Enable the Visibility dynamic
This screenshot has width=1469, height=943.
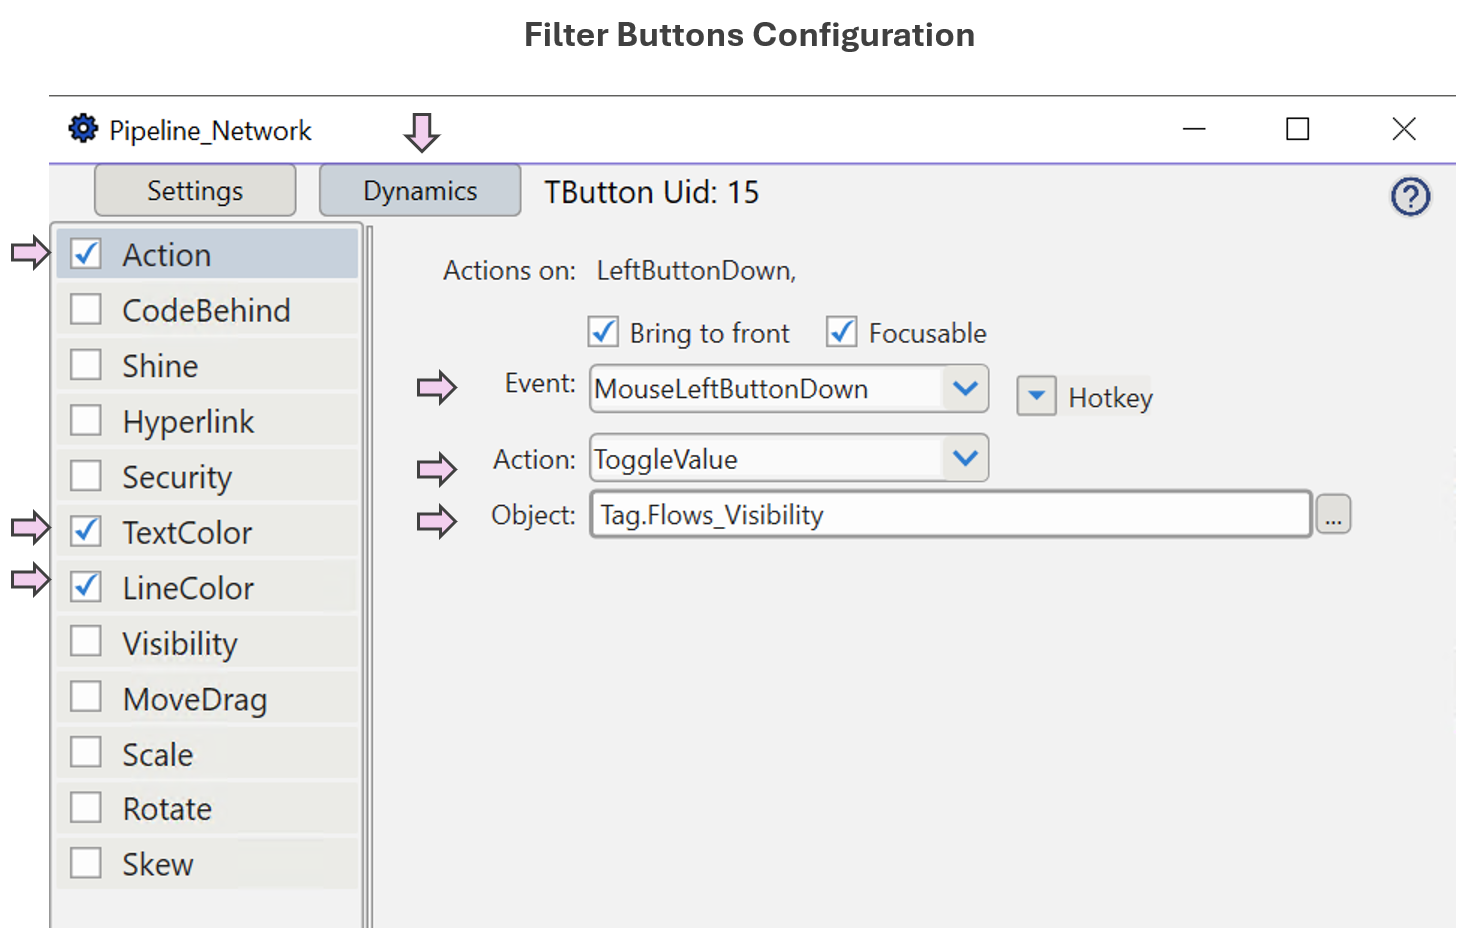(85, 641)
